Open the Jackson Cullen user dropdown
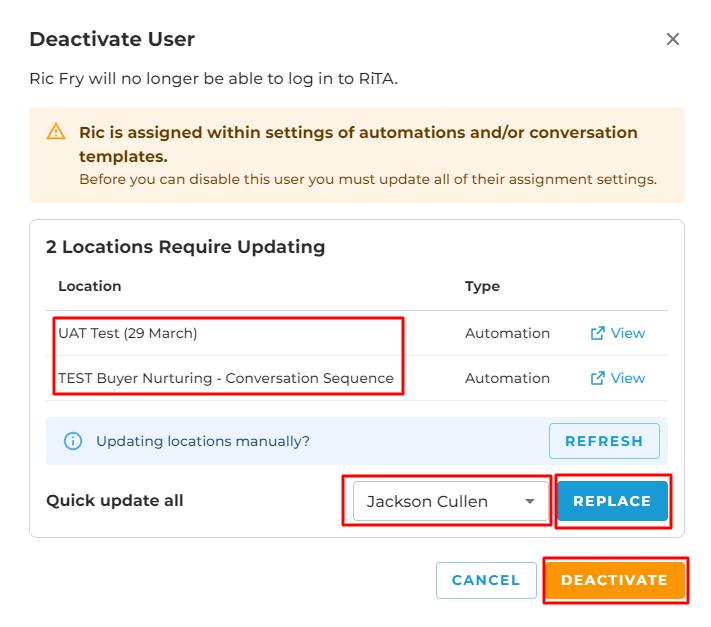This screenshot has width=711, height=627. coord(451,501)
